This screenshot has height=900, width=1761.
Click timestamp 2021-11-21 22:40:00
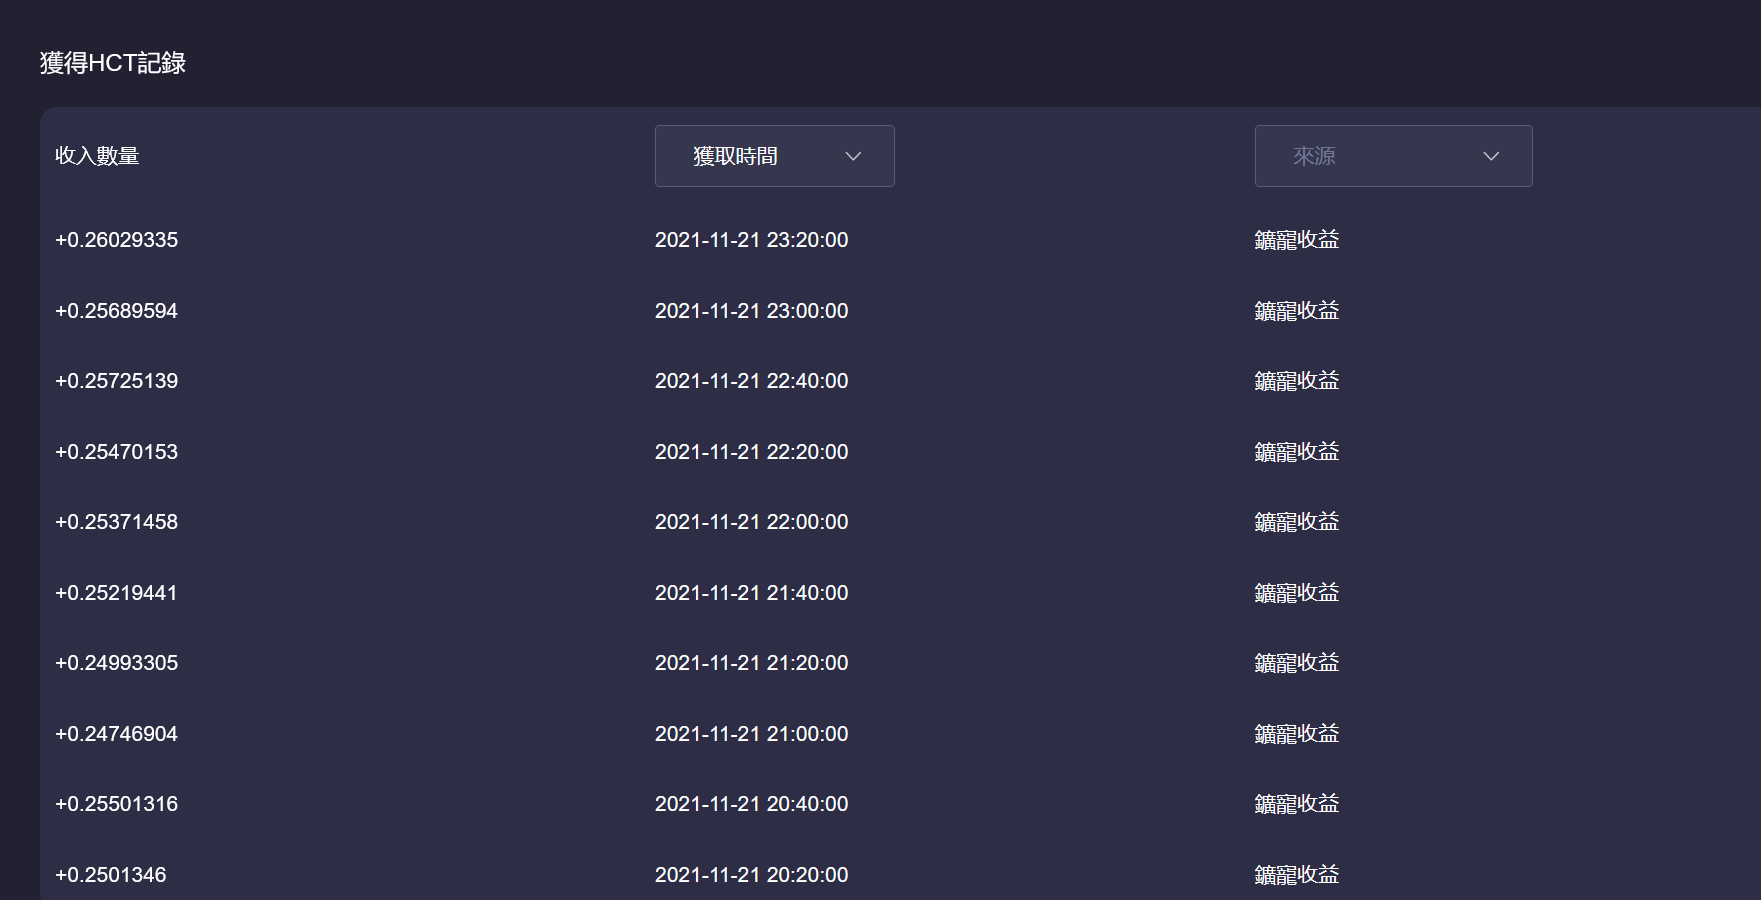click(x=751, y=381)
